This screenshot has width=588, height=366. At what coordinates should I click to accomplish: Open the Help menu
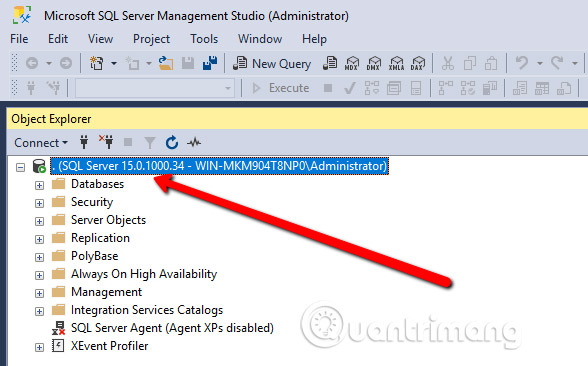pos(314,39)
